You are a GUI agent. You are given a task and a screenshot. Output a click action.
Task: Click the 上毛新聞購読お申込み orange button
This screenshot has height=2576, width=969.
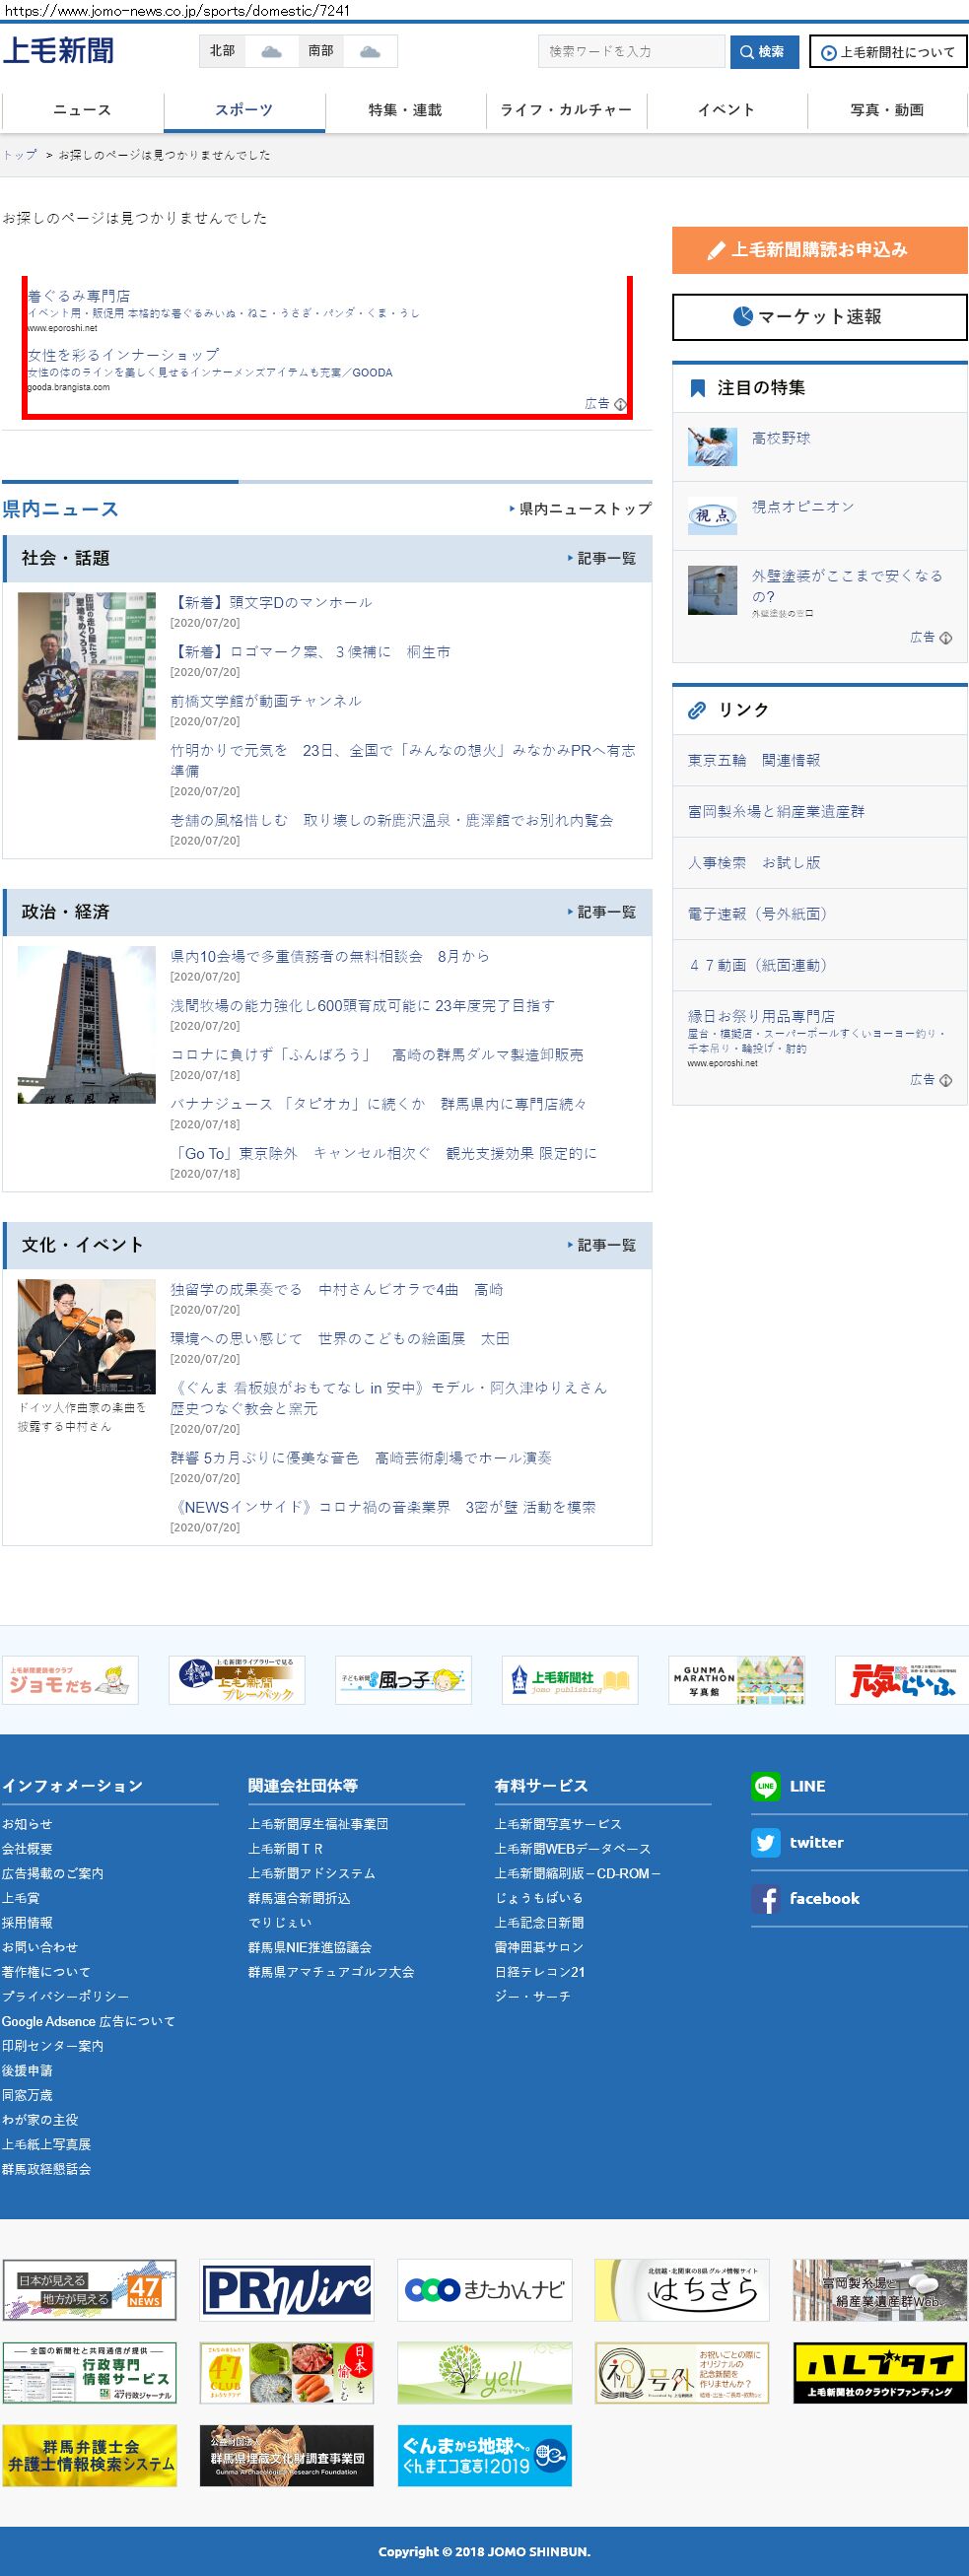click(x=819, y=250)
